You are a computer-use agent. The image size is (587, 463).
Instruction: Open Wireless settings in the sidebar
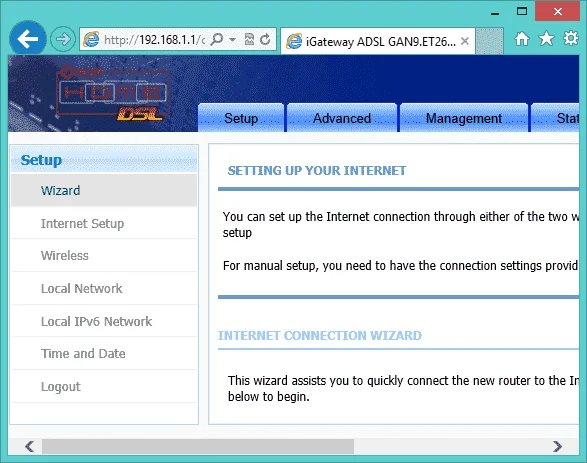click(104, 256)
